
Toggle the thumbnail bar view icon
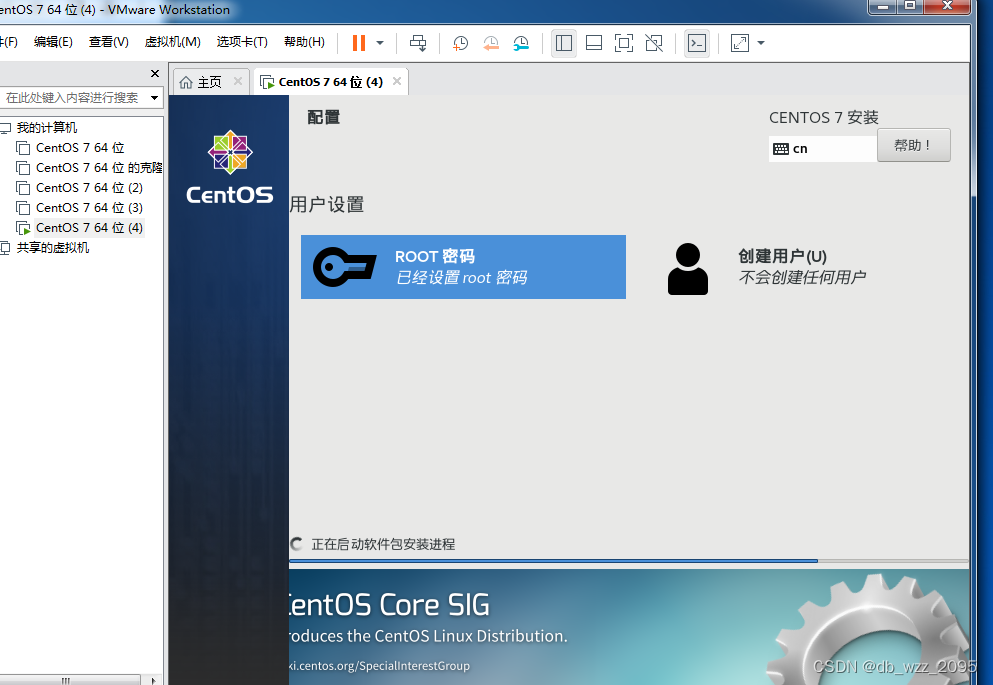click(x=594, y=43)
